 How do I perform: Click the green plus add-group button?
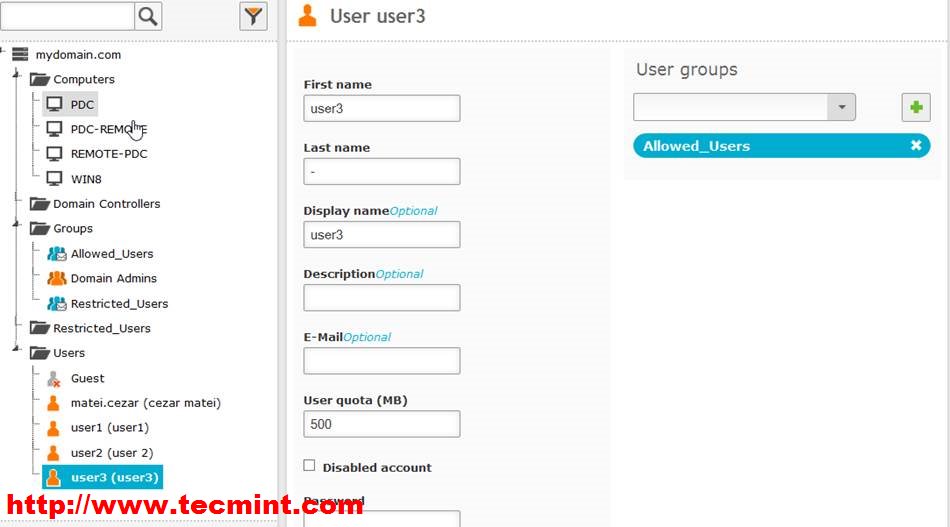tap(916, 107)
